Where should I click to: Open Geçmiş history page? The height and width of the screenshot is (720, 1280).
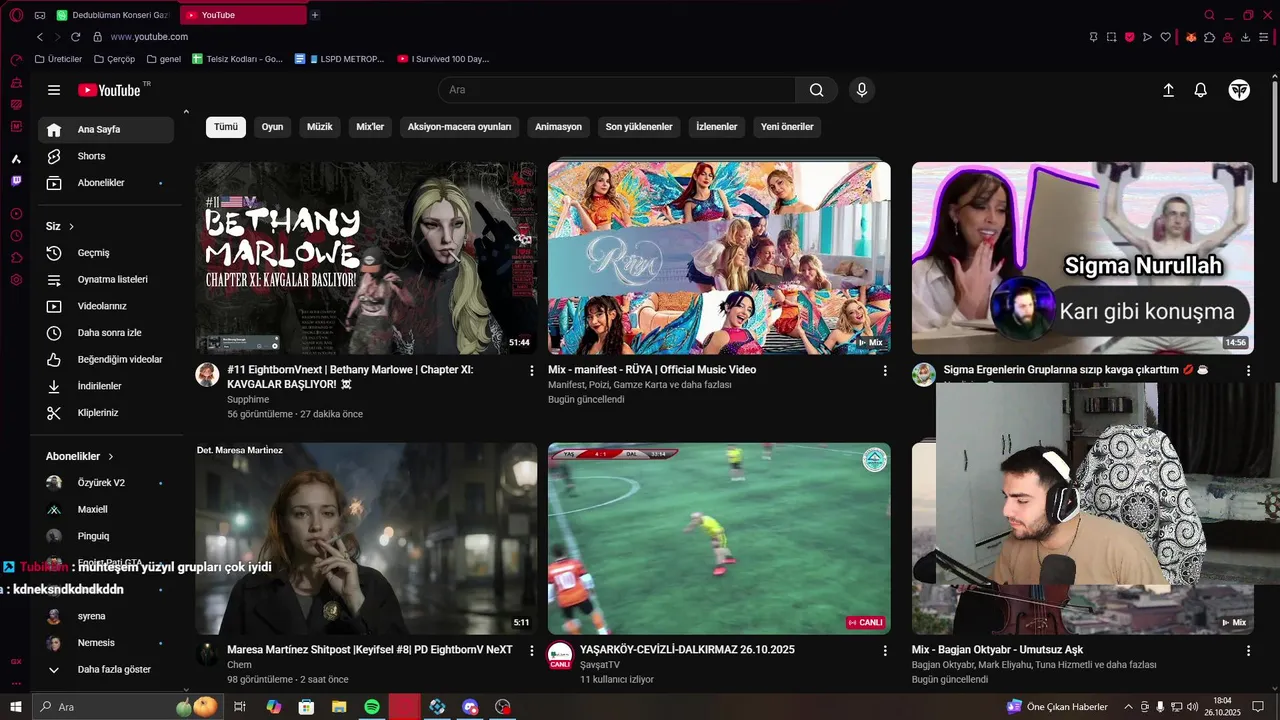pyautogui.click(x=106, y=253)
